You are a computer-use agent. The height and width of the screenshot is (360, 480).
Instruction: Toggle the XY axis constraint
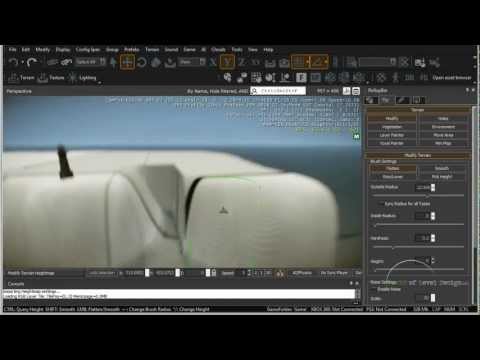coord(256,62)
